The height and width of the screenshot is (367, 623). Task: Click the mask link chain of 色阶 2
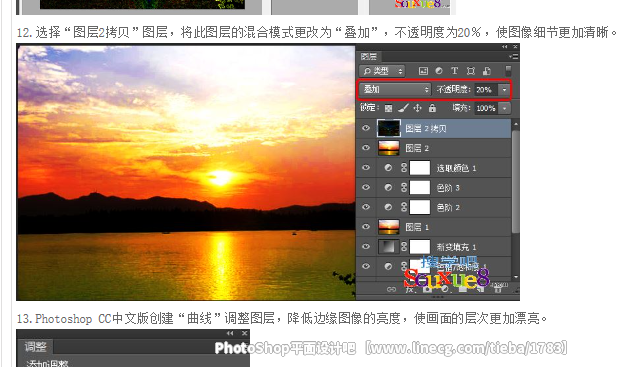[404, 207]
